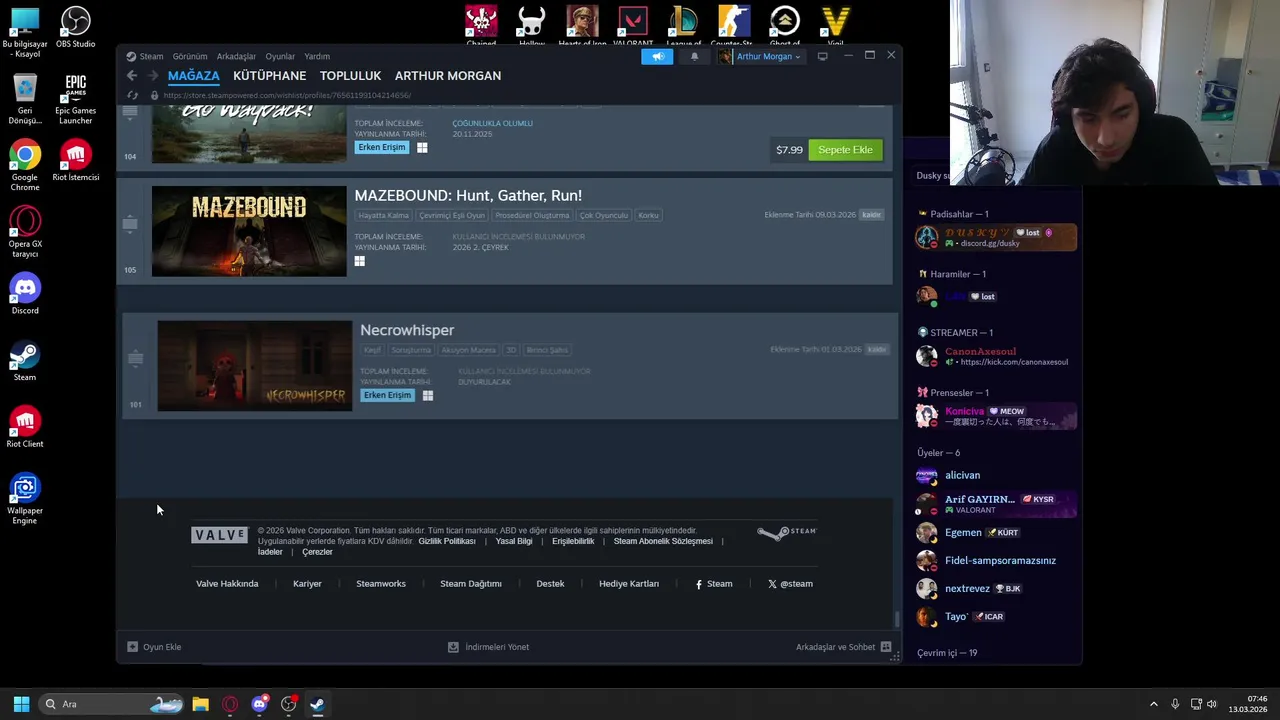The height and width of the screenshot is (720, 1280).
Task: Show hidden system tray icons chevron
Action: [x=1153, y=704]
